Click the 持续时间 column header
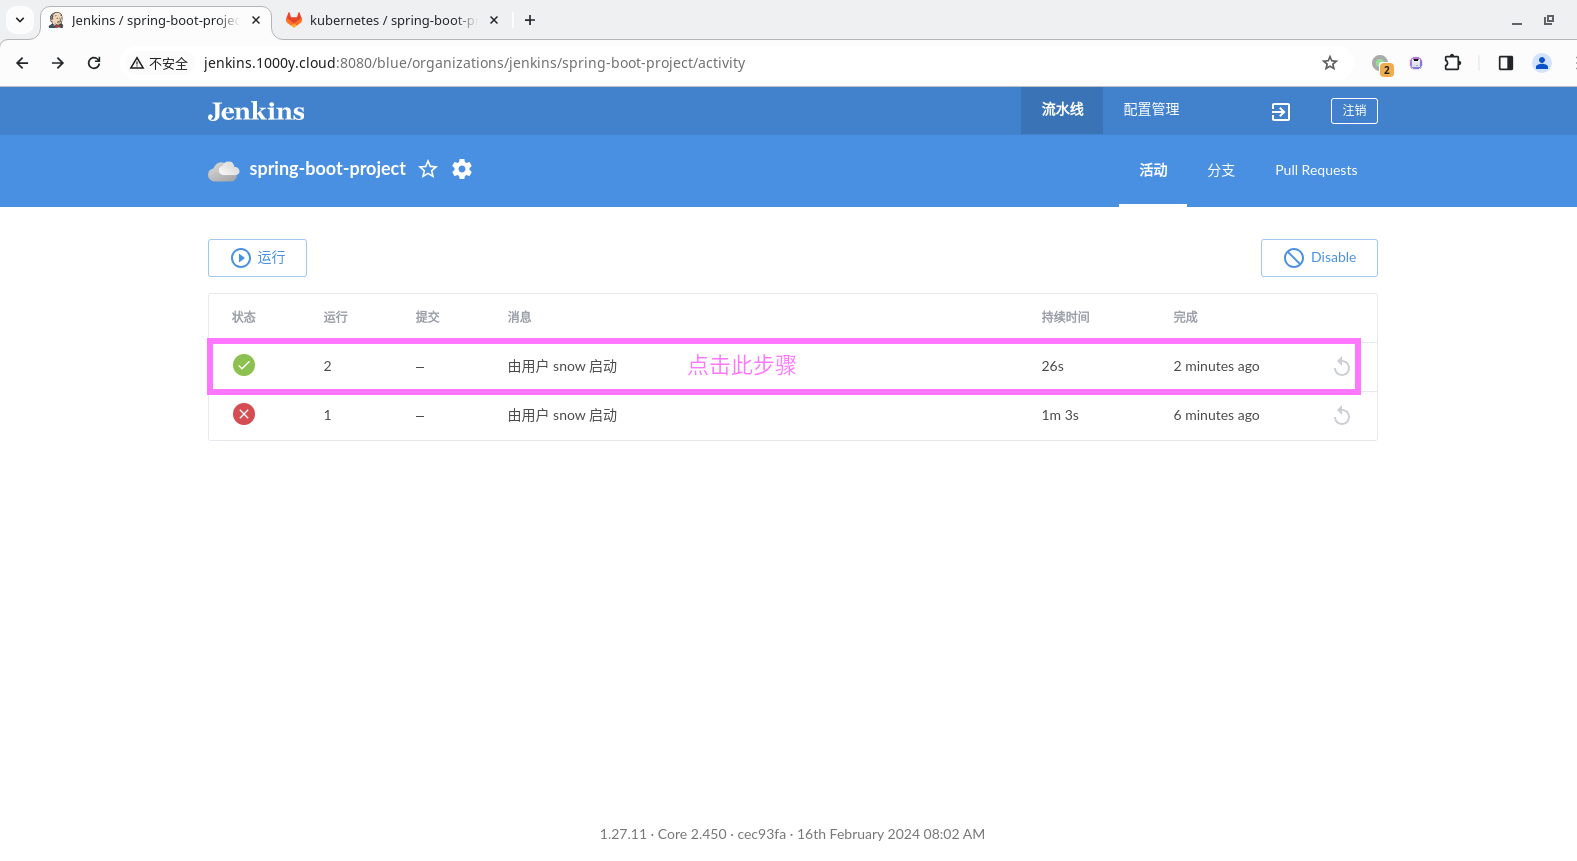1577x861 pixels. point(1065,317)
